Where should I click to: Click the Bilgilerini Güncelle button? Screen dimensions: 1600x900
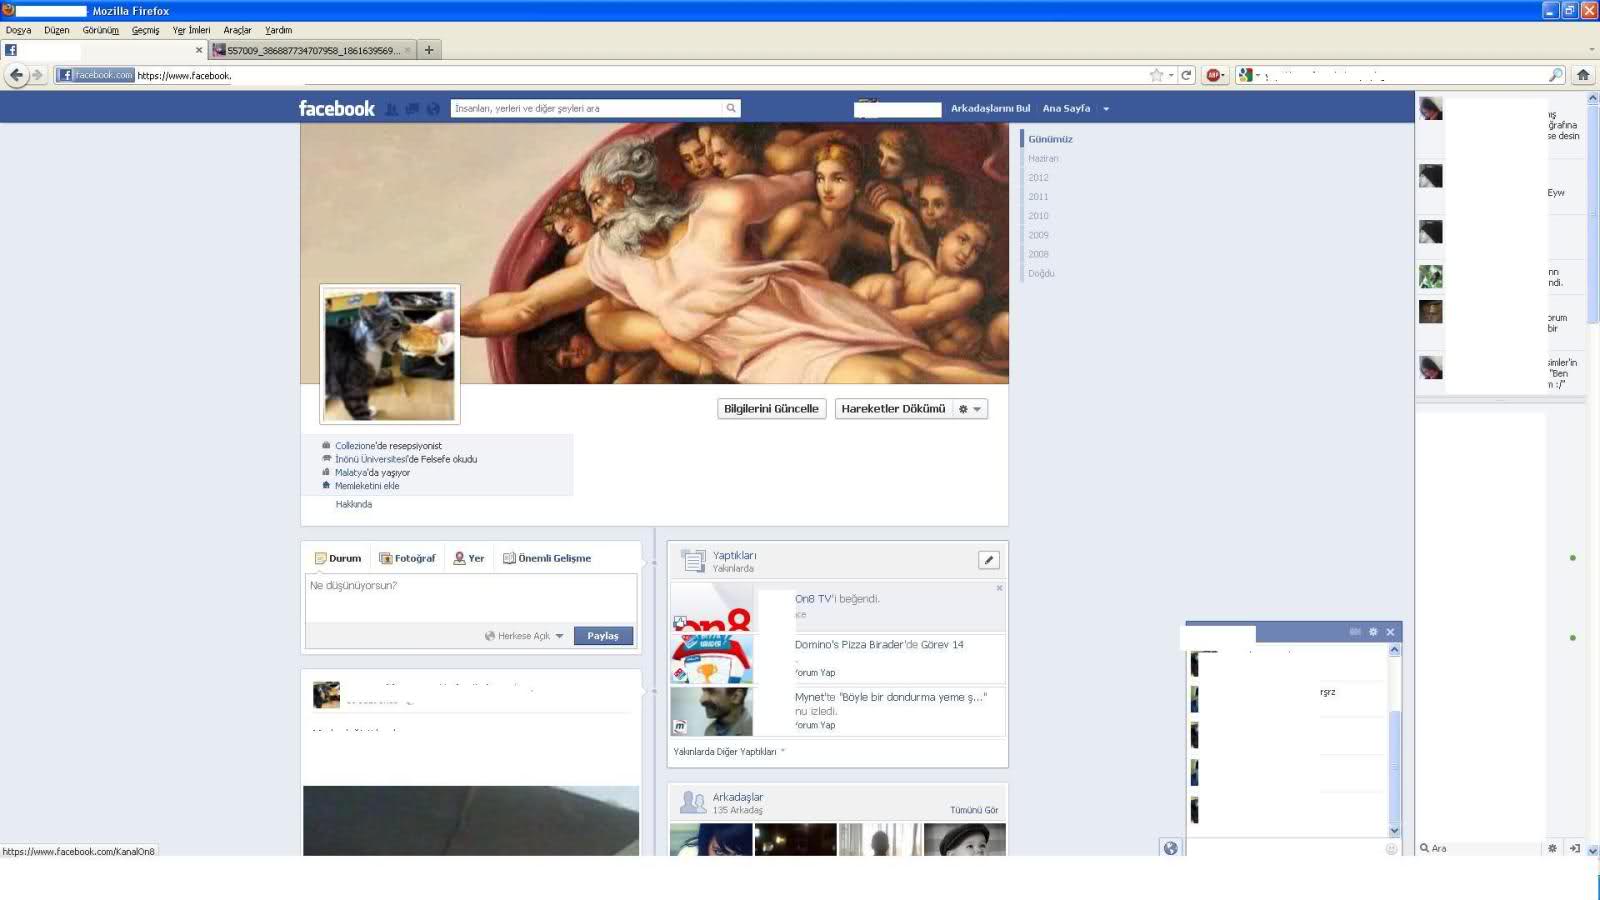tap(771, 409)
